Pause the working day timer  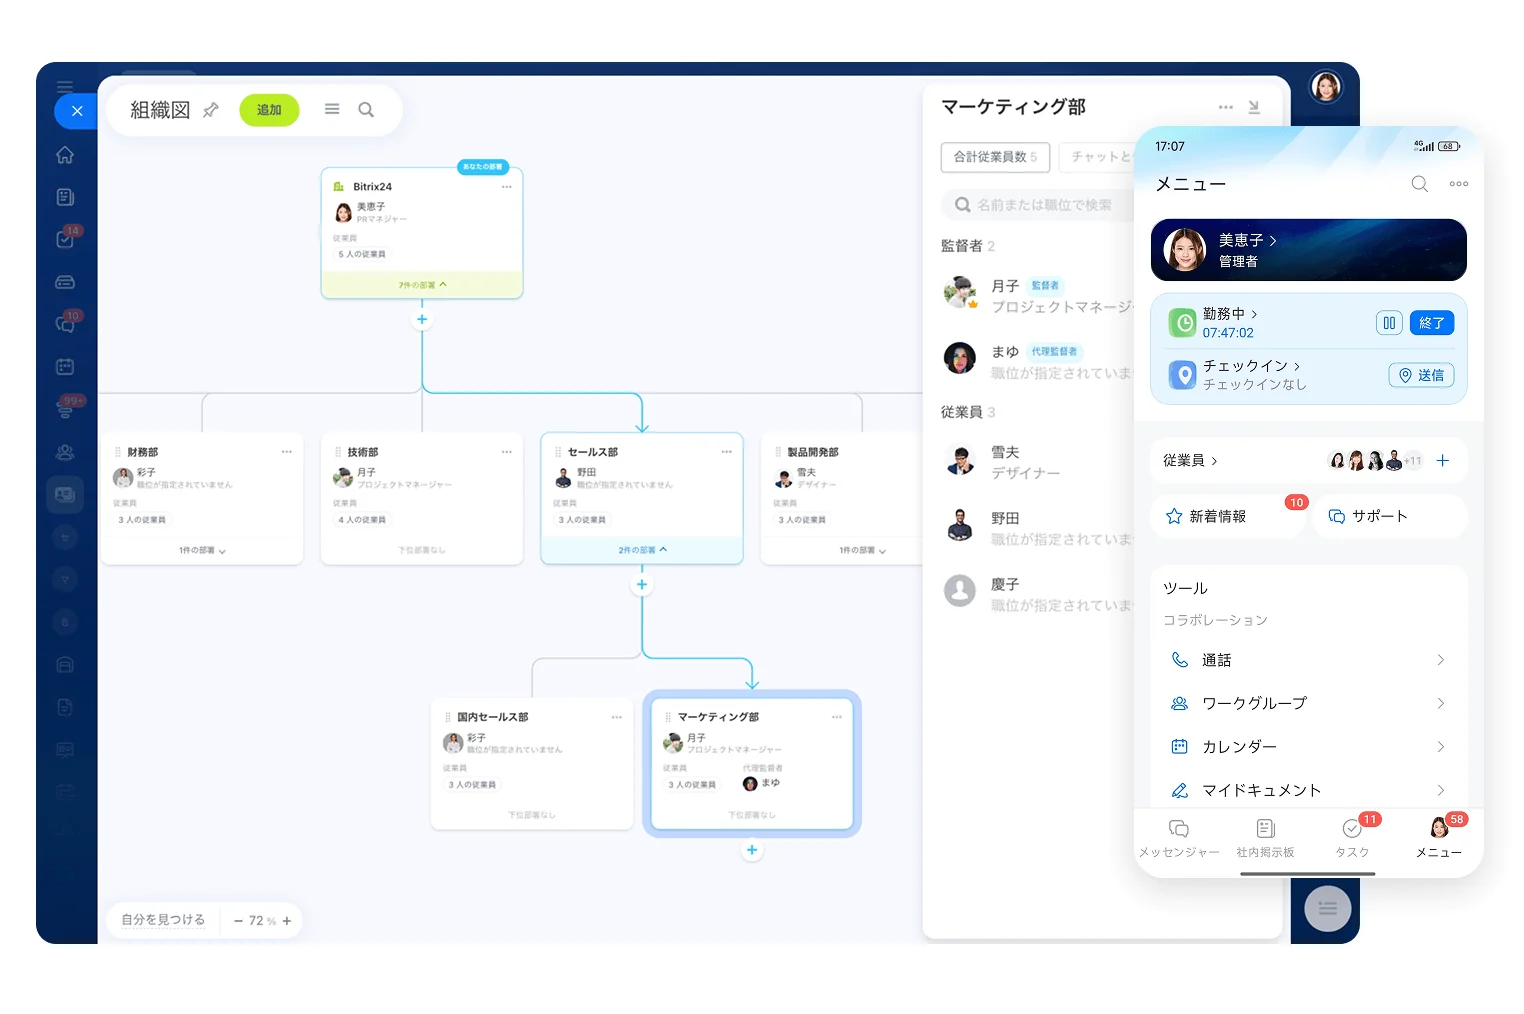1389,323
